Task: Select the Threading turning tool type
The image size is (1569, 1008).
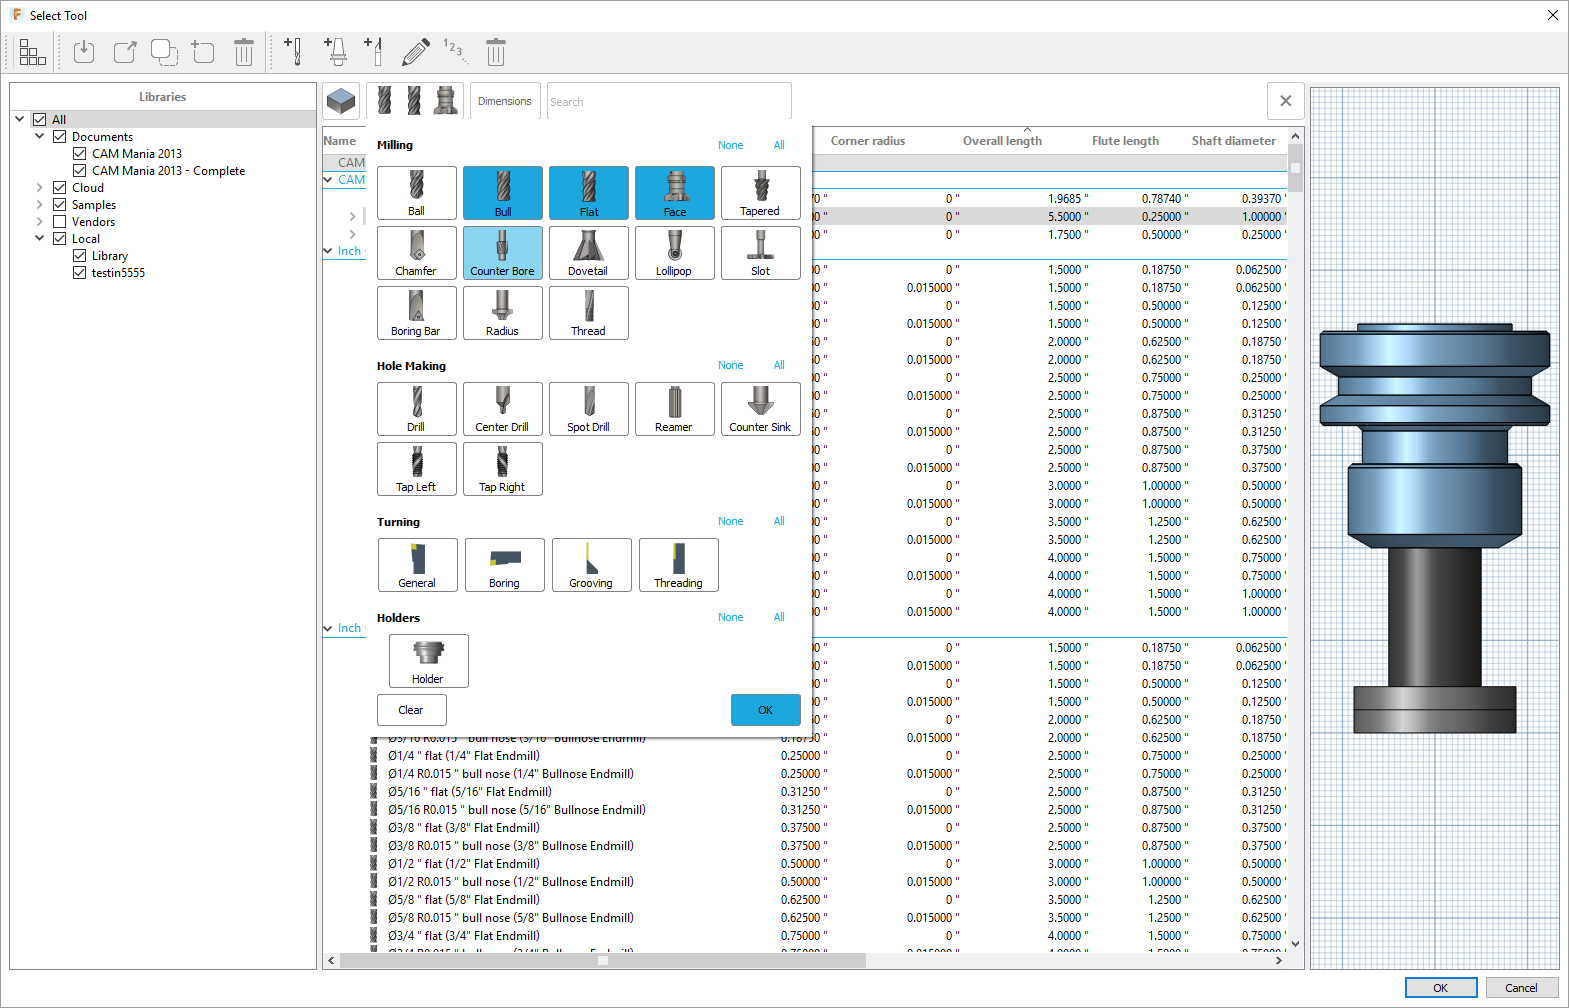Action: 679,565
